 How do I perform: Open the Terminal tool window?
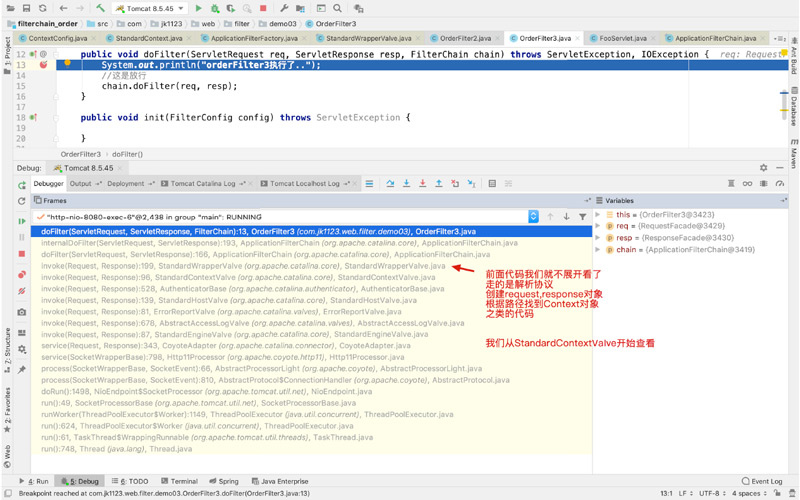(x=179, y=481)
